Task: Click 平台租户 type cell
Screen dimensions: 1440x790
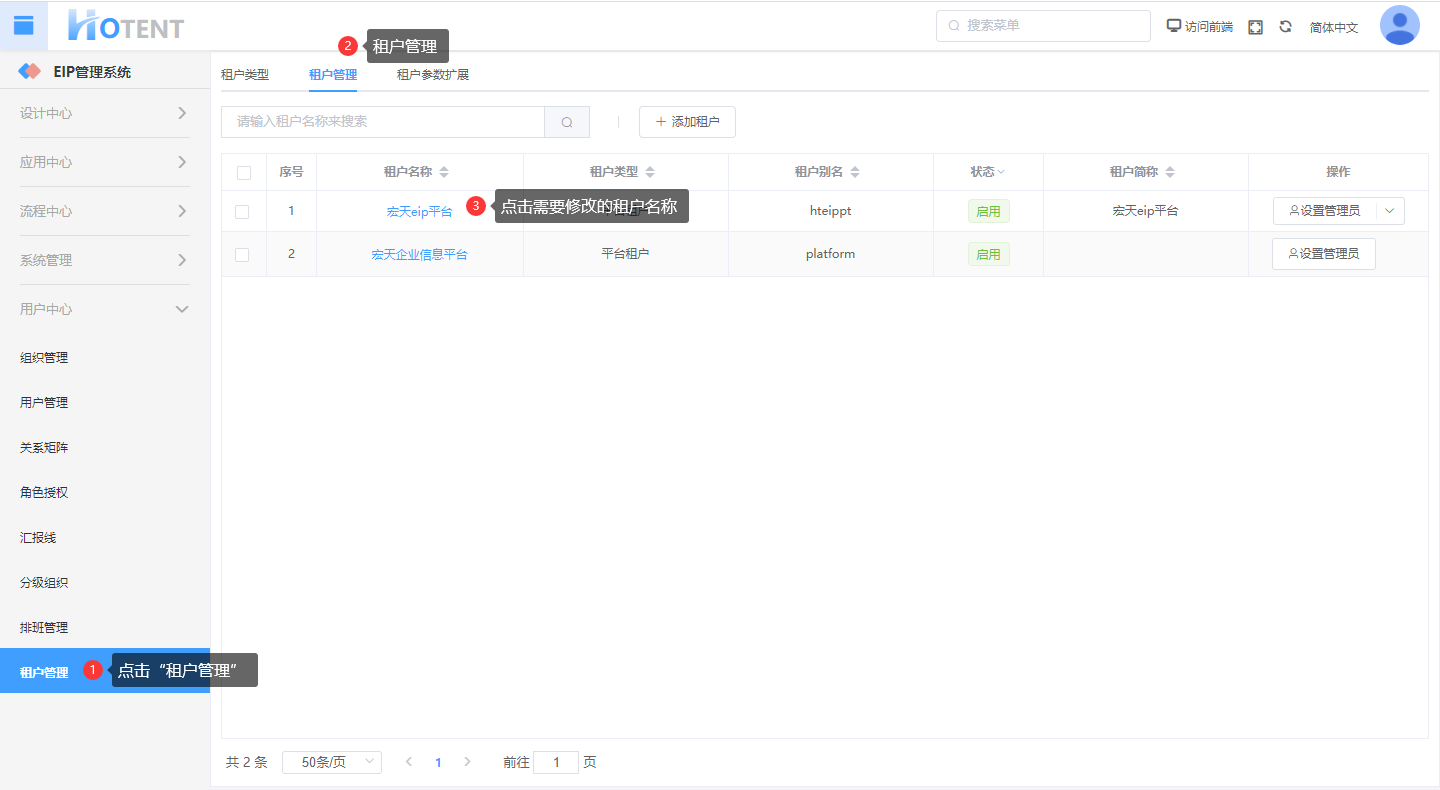Action: point(626,254)
